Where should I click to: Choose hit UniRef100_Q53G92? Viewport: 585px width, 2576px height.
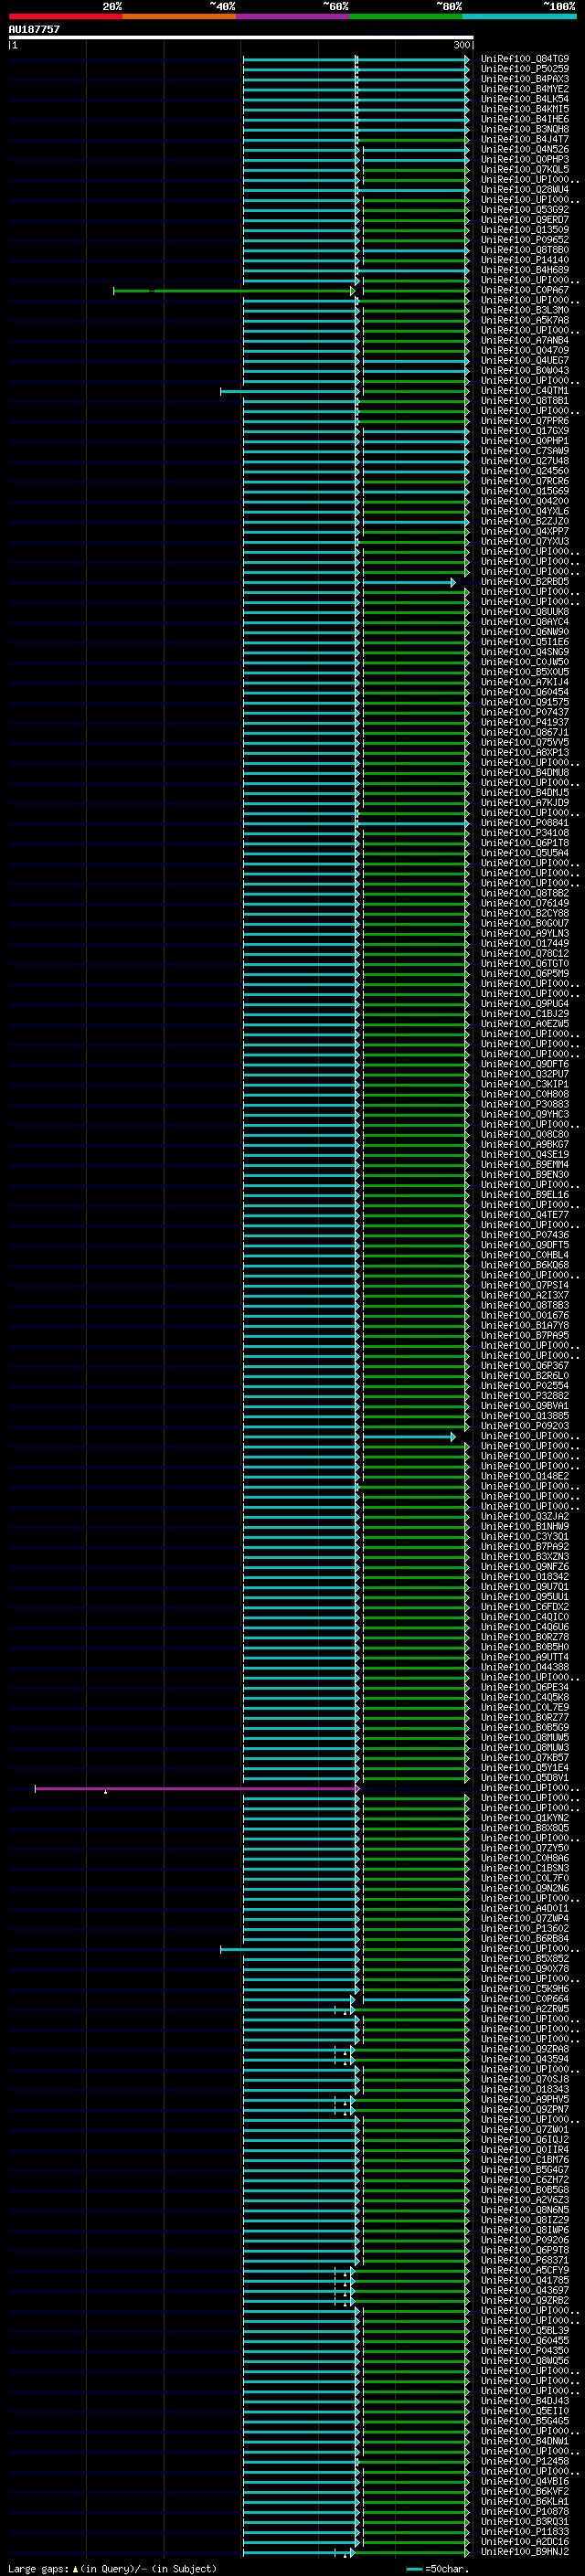coord(525,210)
